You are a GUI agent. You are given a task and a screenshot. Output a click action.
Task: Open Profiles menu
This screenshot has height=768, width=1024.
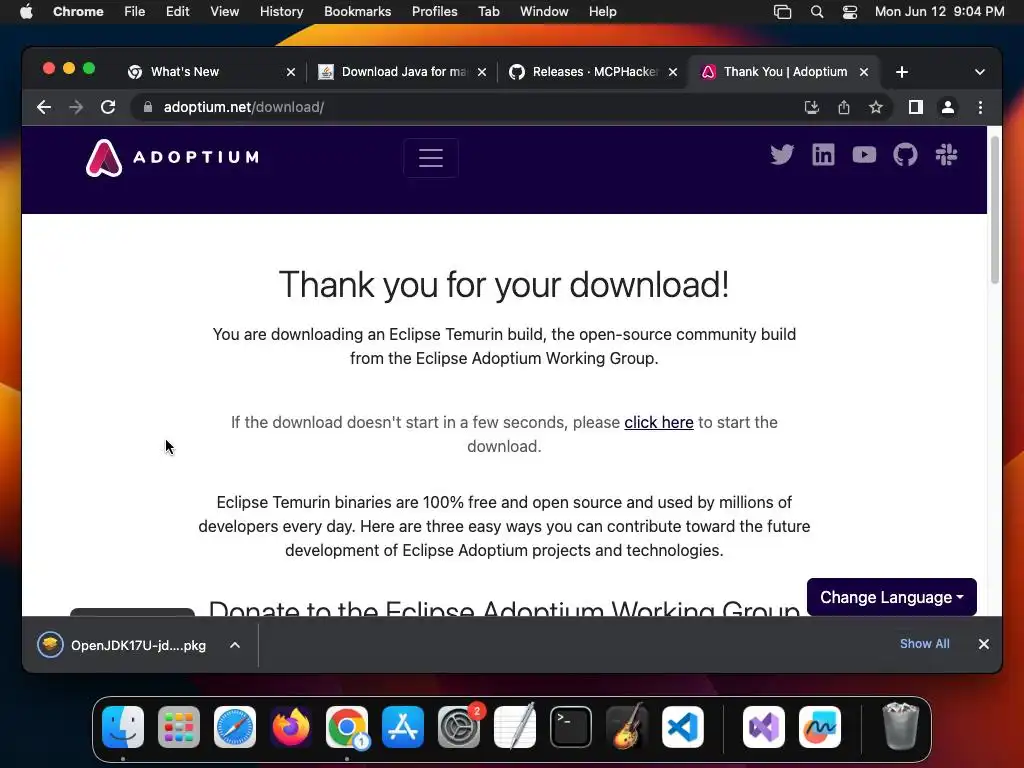click(x=434, y=12)
